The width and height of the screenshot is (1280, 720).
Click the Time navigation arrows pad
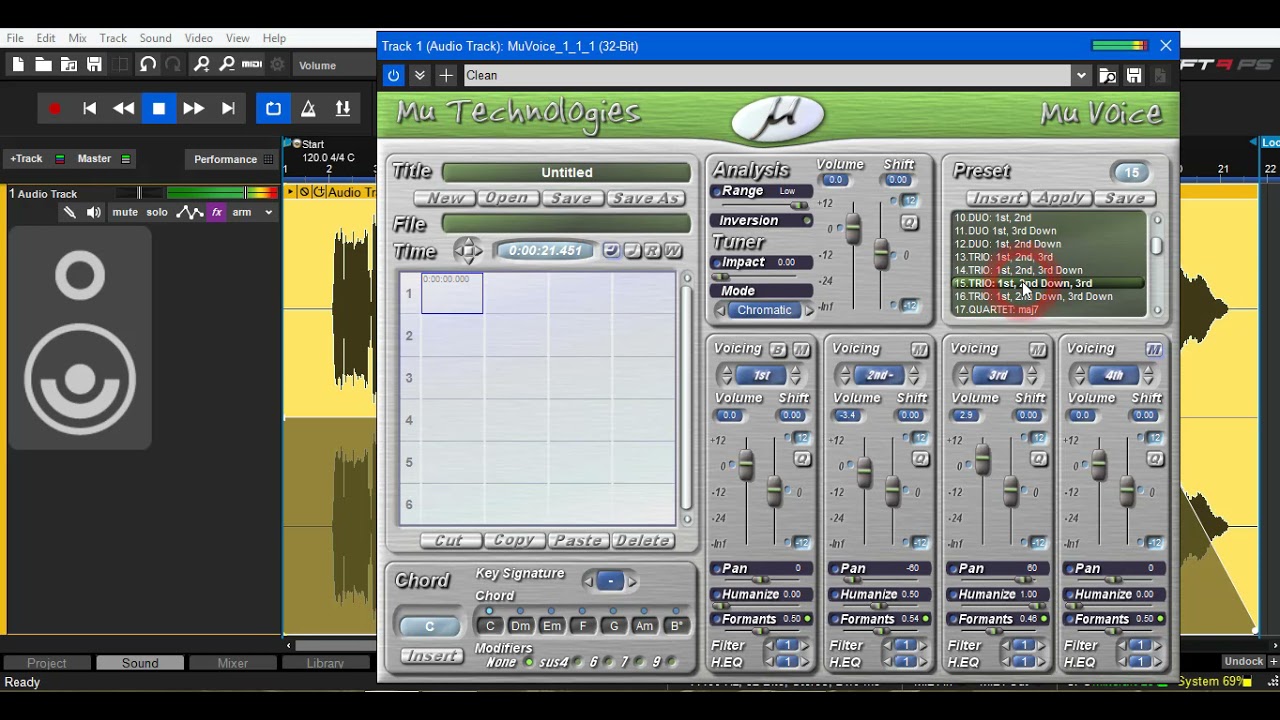(468, 250)
